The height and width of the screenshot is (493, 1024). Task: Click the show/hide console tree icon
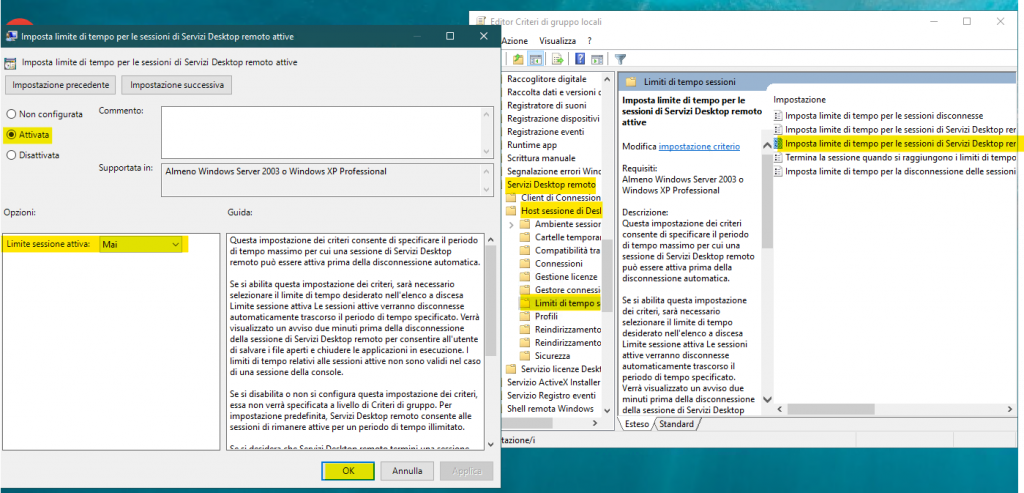click(537, 59)
